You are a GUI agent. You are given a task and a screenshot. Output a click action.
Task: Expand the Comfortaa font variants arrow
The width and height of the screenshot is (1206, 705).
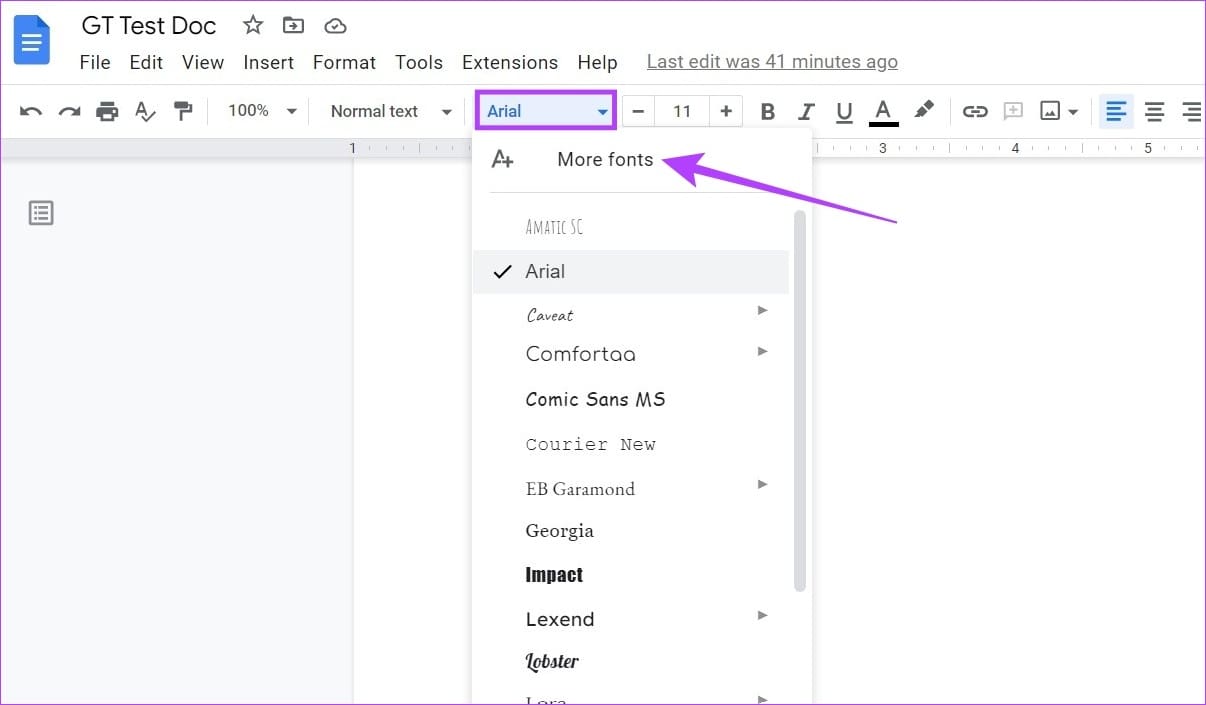[763, 351]
